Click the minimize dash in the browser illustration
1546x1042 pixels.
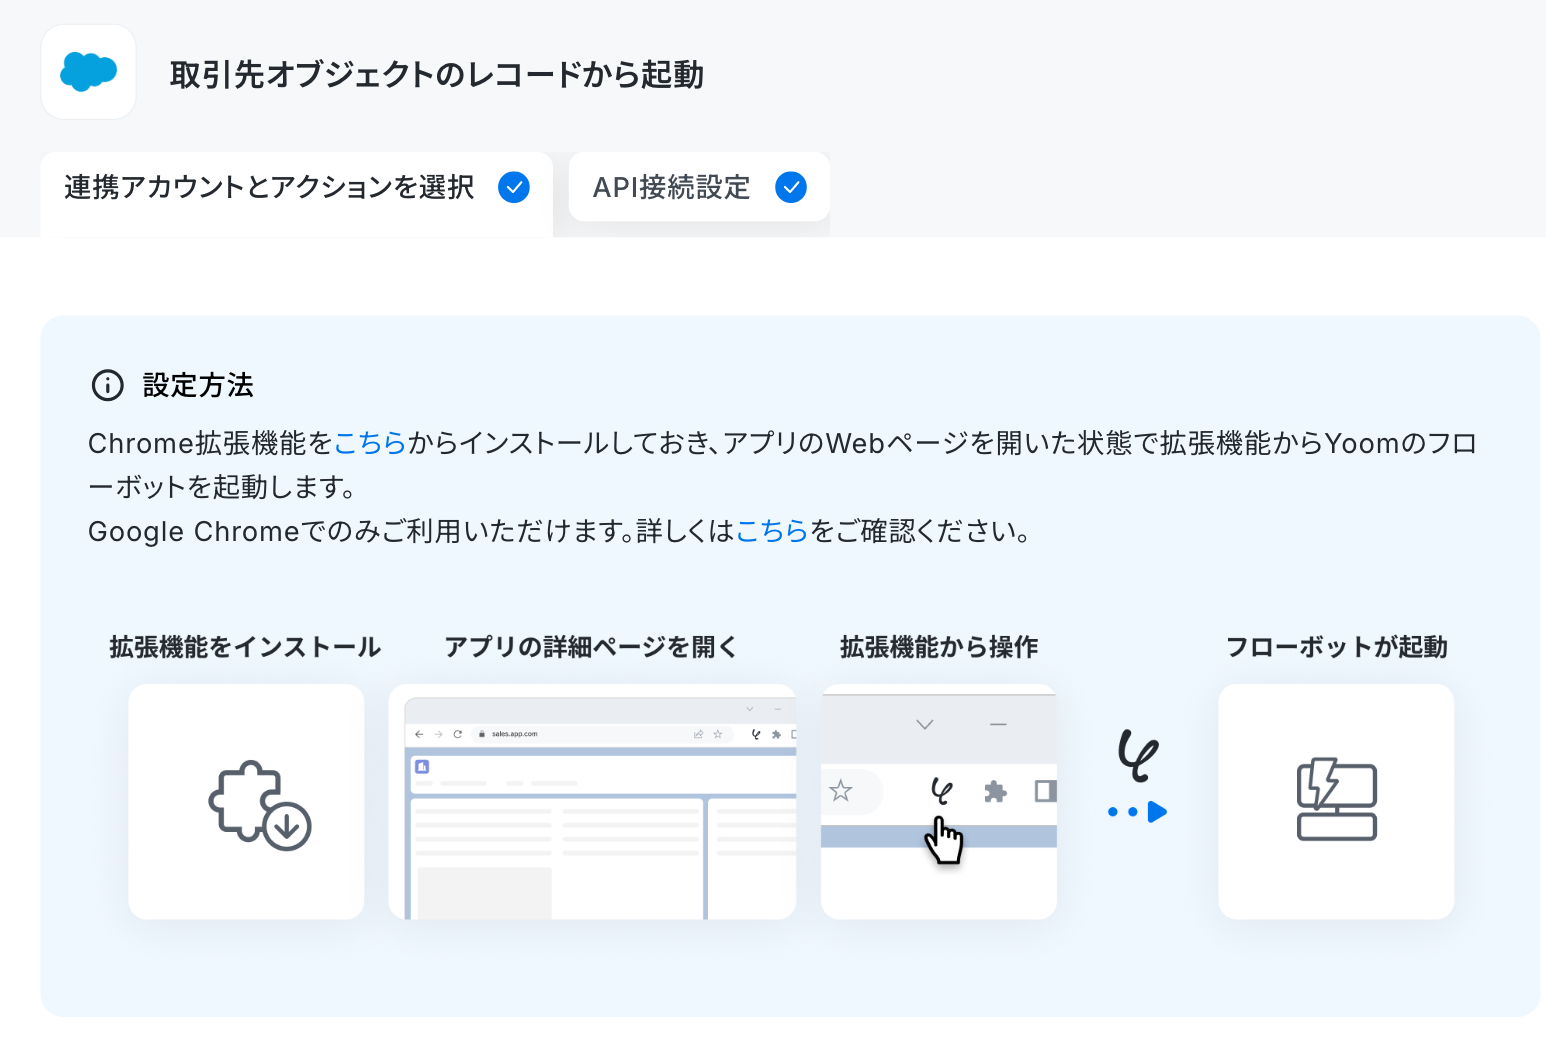[x=998, y=724]
